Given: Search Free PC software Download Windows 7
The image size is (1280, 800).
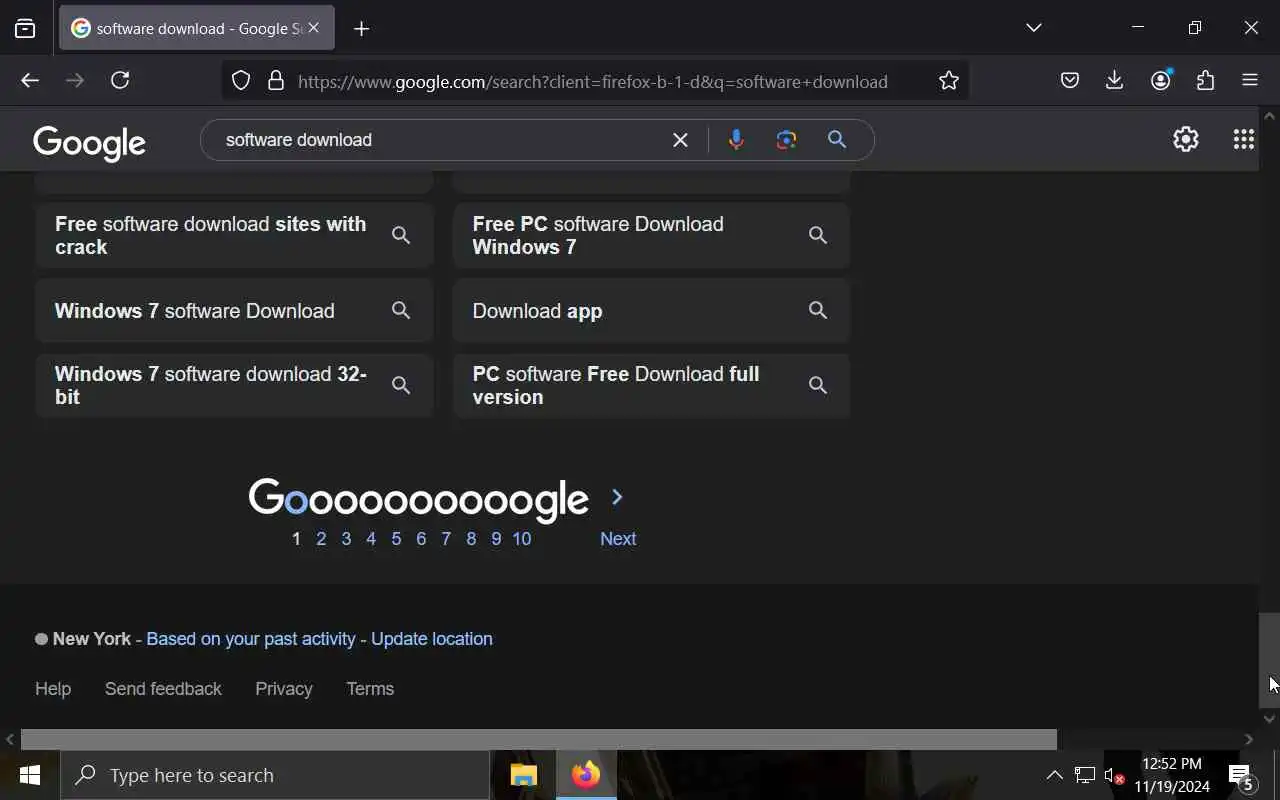Looking at the screenshot, I should 651,235.
